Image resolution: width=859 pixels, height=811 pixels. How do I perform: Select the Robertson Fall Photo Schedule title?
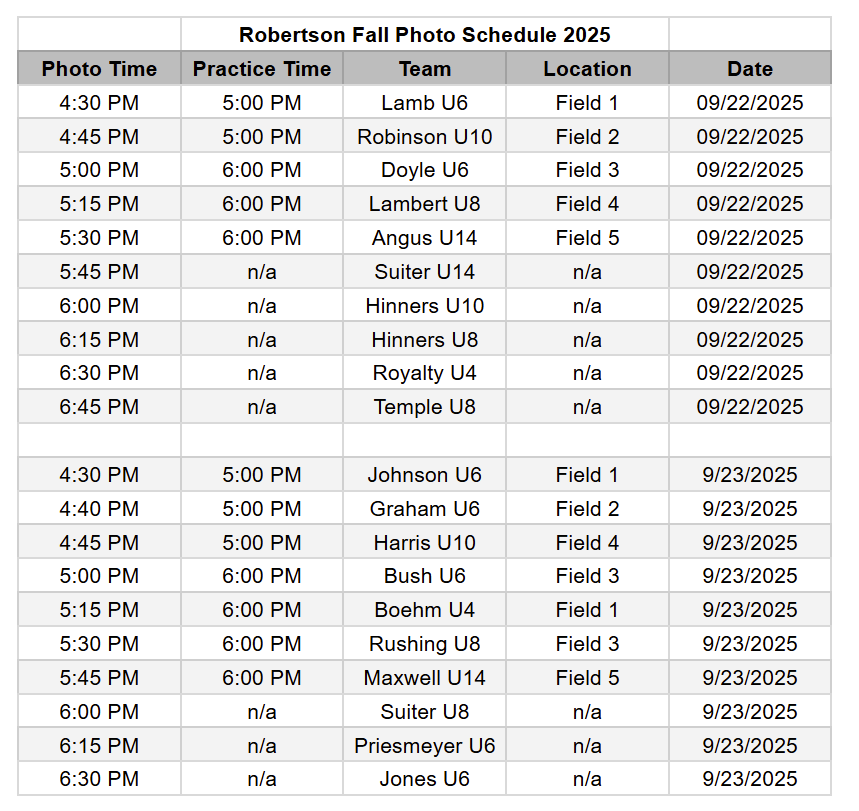pos(424,35)
